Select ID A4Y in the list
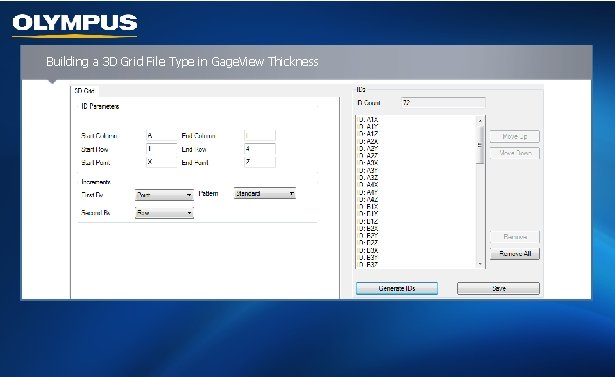 tap(368, 192)
